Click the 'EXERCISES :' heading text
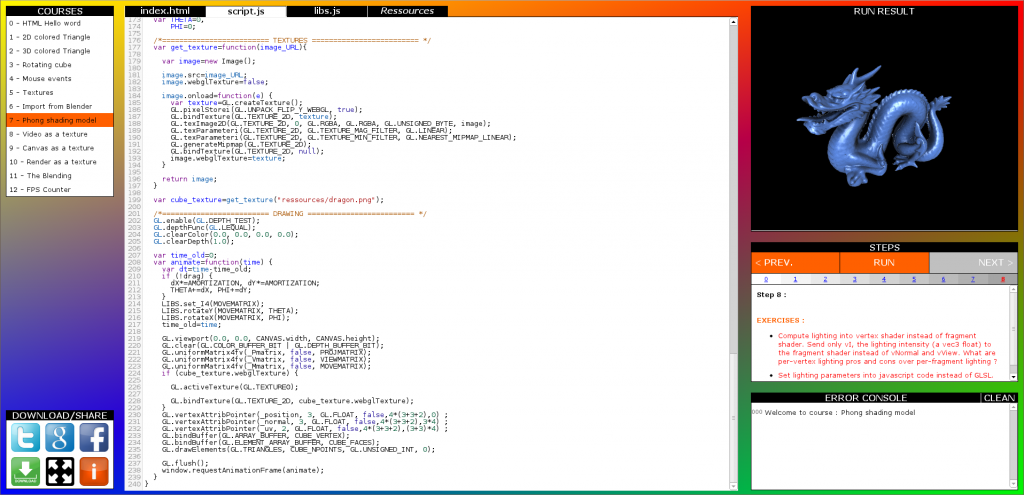 [780, 321]
